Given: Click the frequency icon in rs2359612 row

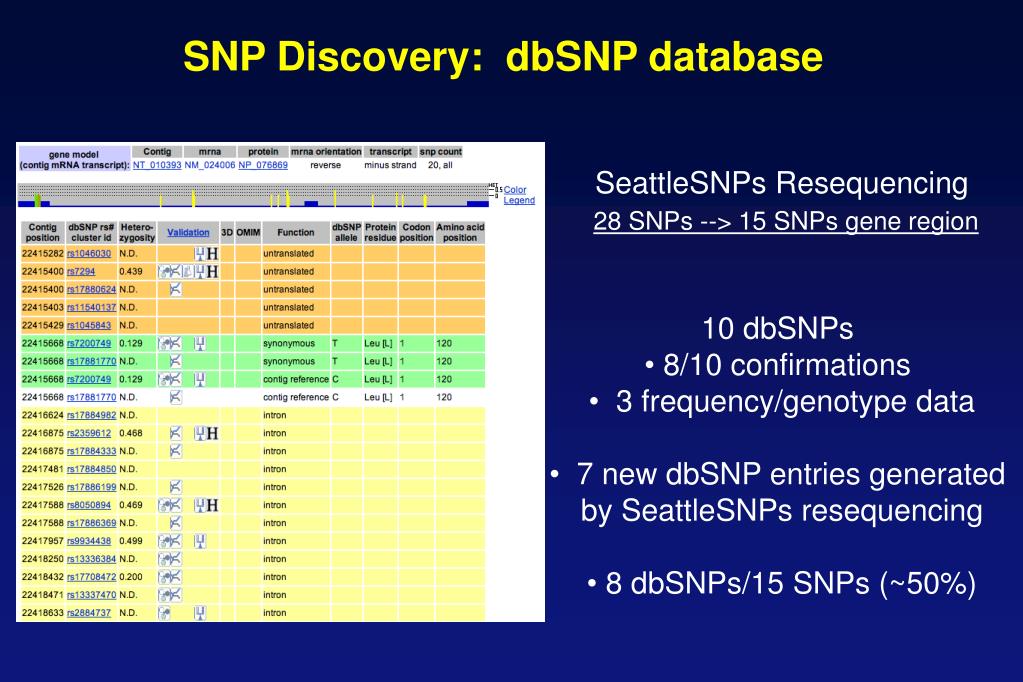Looking at the screenshot, I should point(176,433).
